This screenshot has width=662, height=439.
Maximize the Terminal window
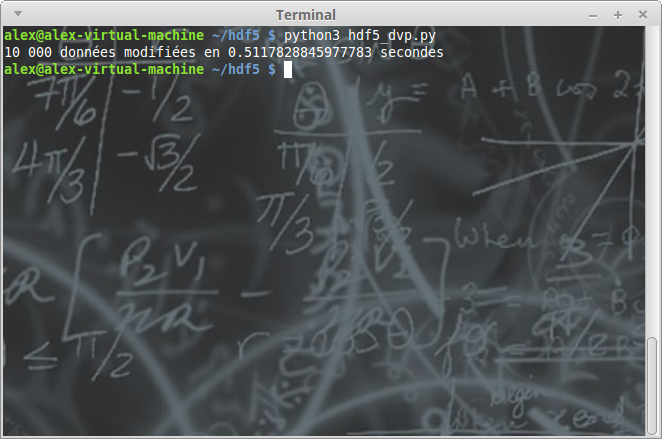[618, 15]
